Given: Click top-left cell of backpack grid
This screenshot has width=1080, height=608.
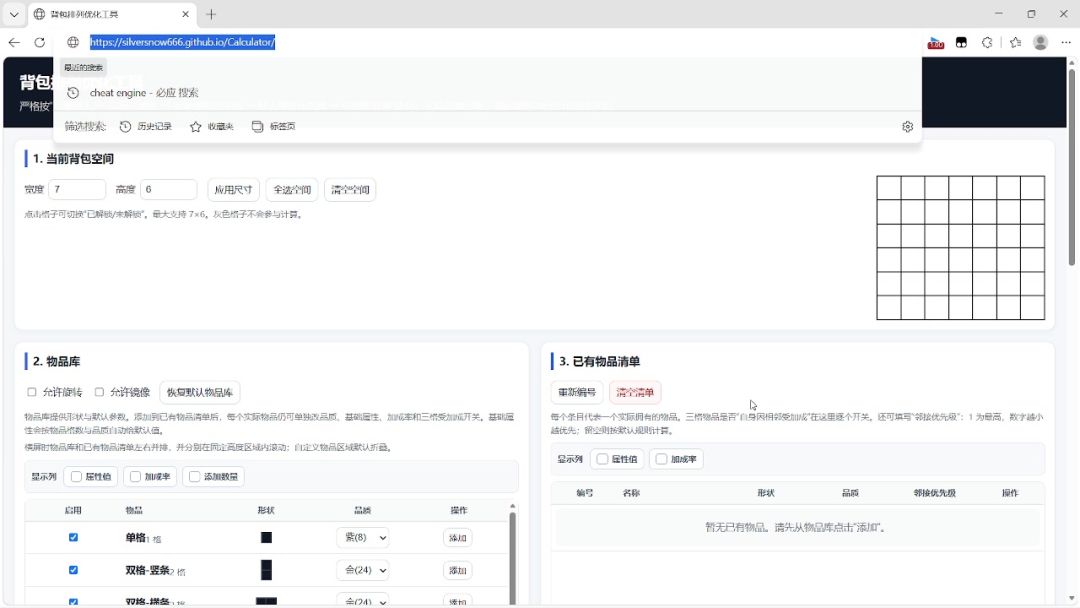Looking at the screenshot, I should click(889, 188).
